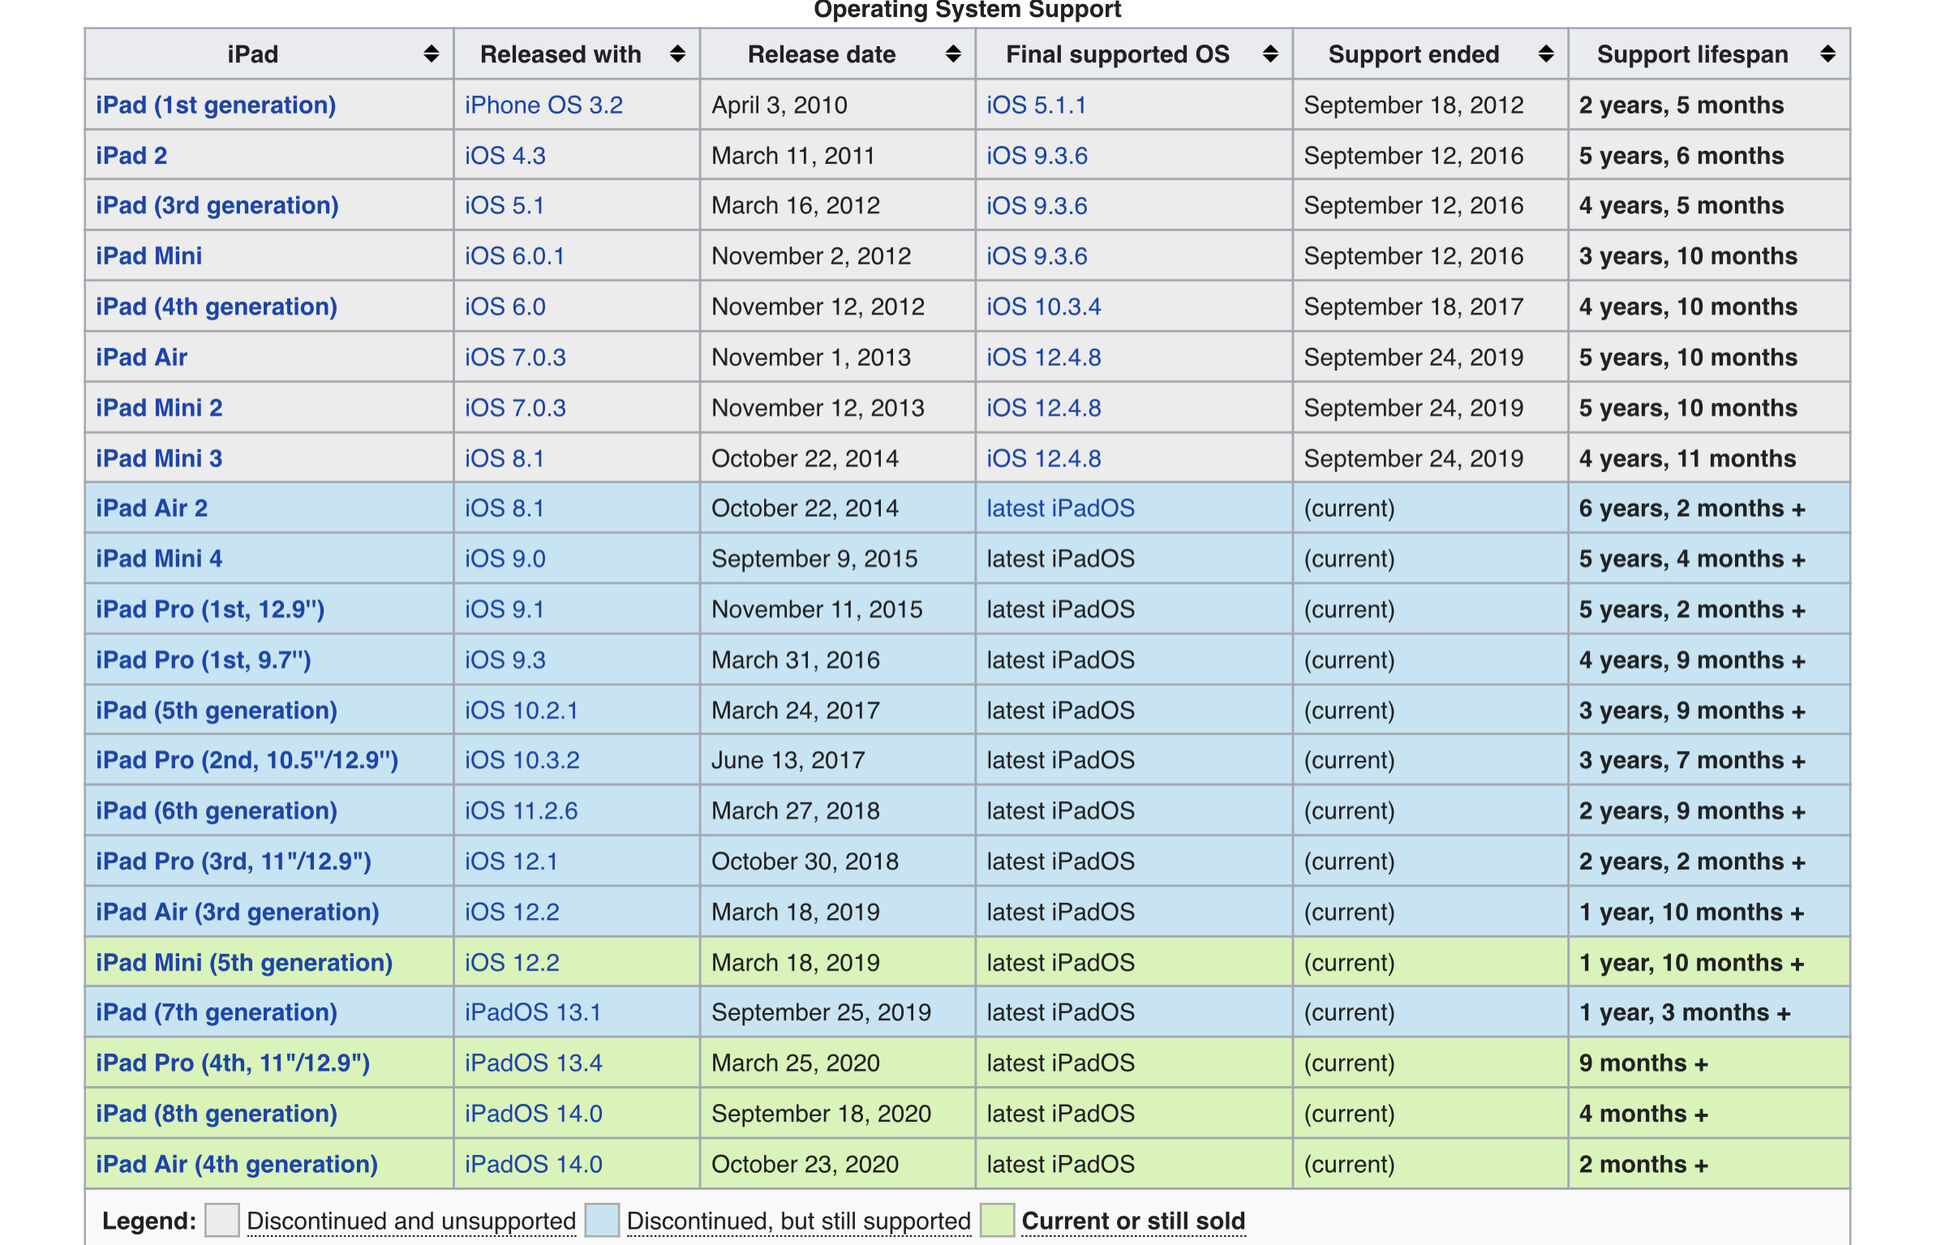Open the iOS 6.0 link
Screen dimensions: 1937x1245
coord(505,307)
